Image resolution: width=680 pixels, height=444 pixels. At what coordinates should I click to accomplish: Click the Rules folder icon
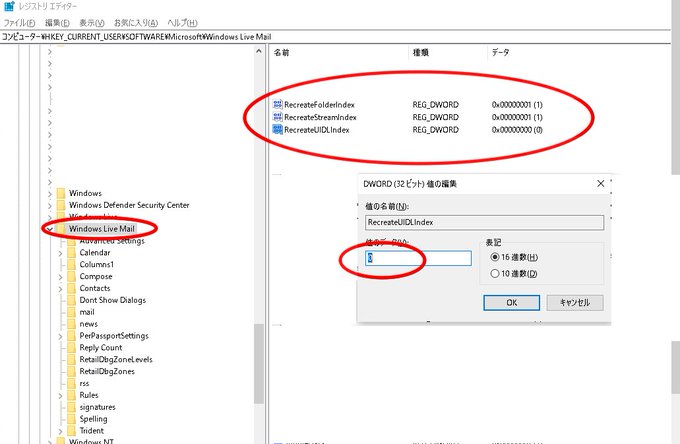pos(72,395)
